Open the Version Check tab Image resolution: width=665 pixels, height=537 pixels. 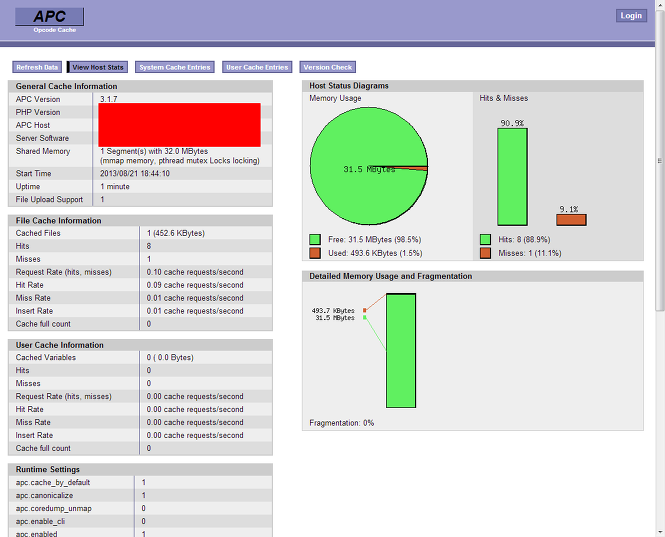click(x=327, y=67)
